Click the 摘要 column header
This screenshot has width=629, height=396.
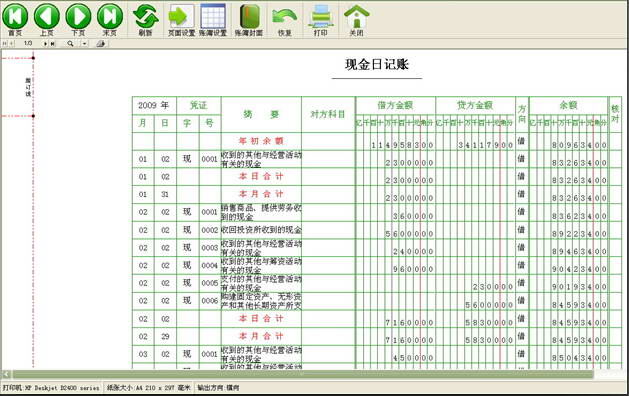coord(261,114)
